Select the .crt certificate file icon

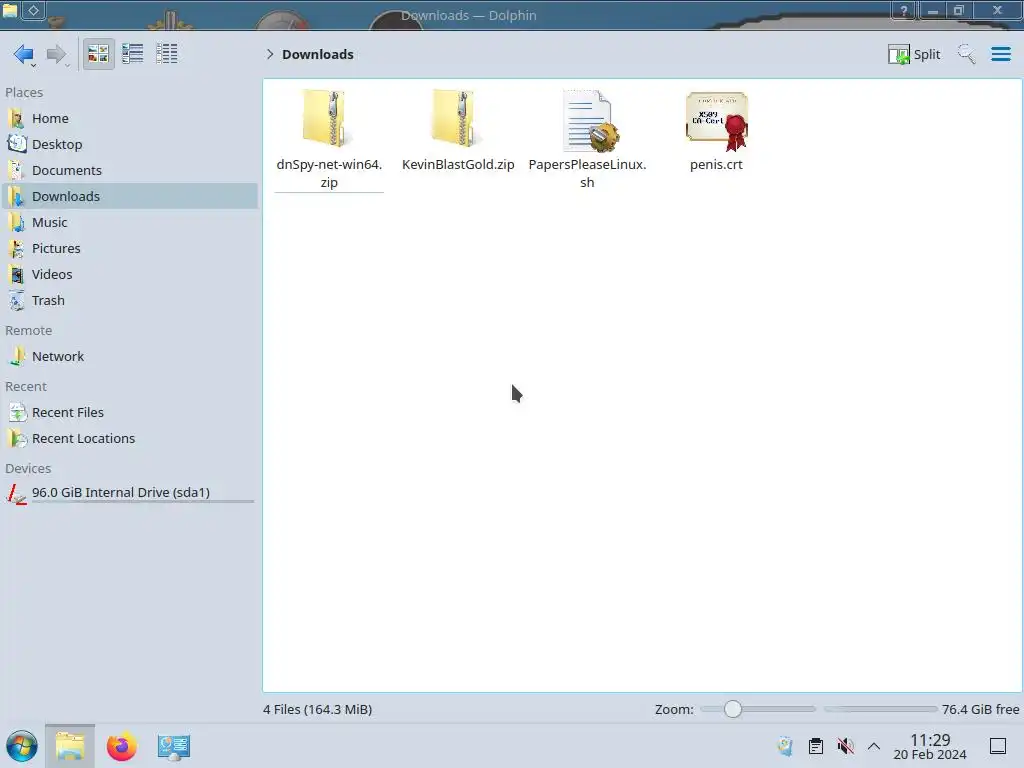(x=716, y=120)
